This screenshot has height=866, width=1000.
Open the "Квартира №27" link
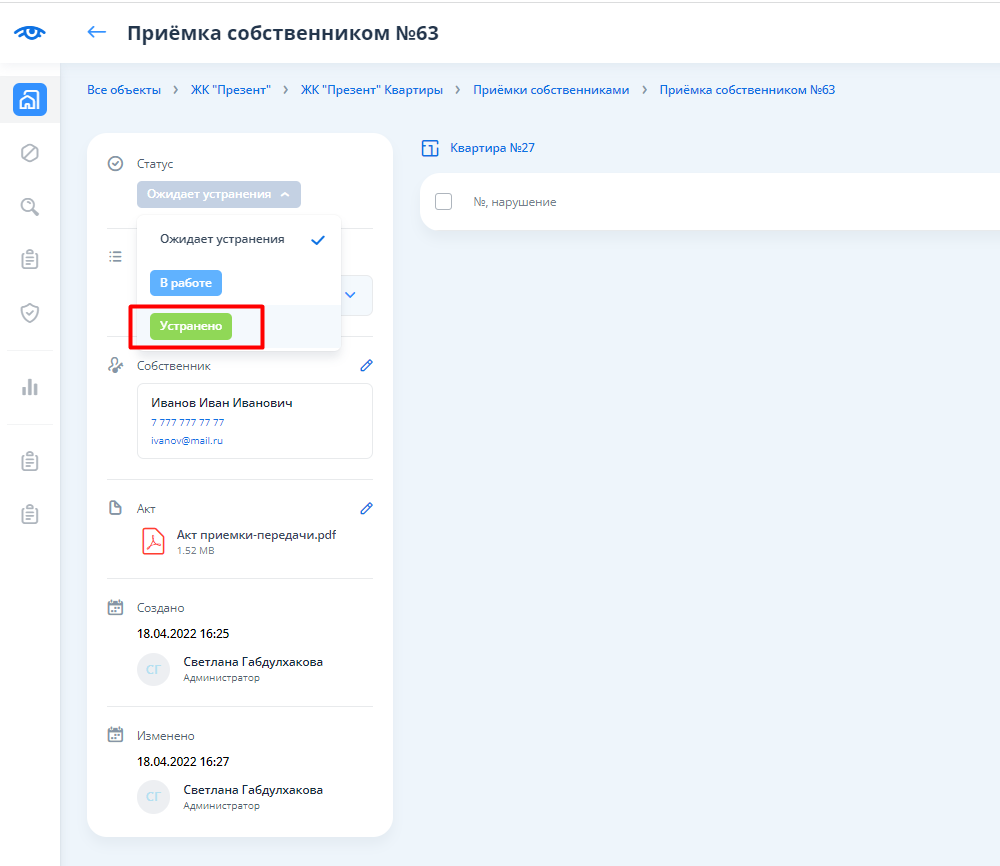point(492,148)
